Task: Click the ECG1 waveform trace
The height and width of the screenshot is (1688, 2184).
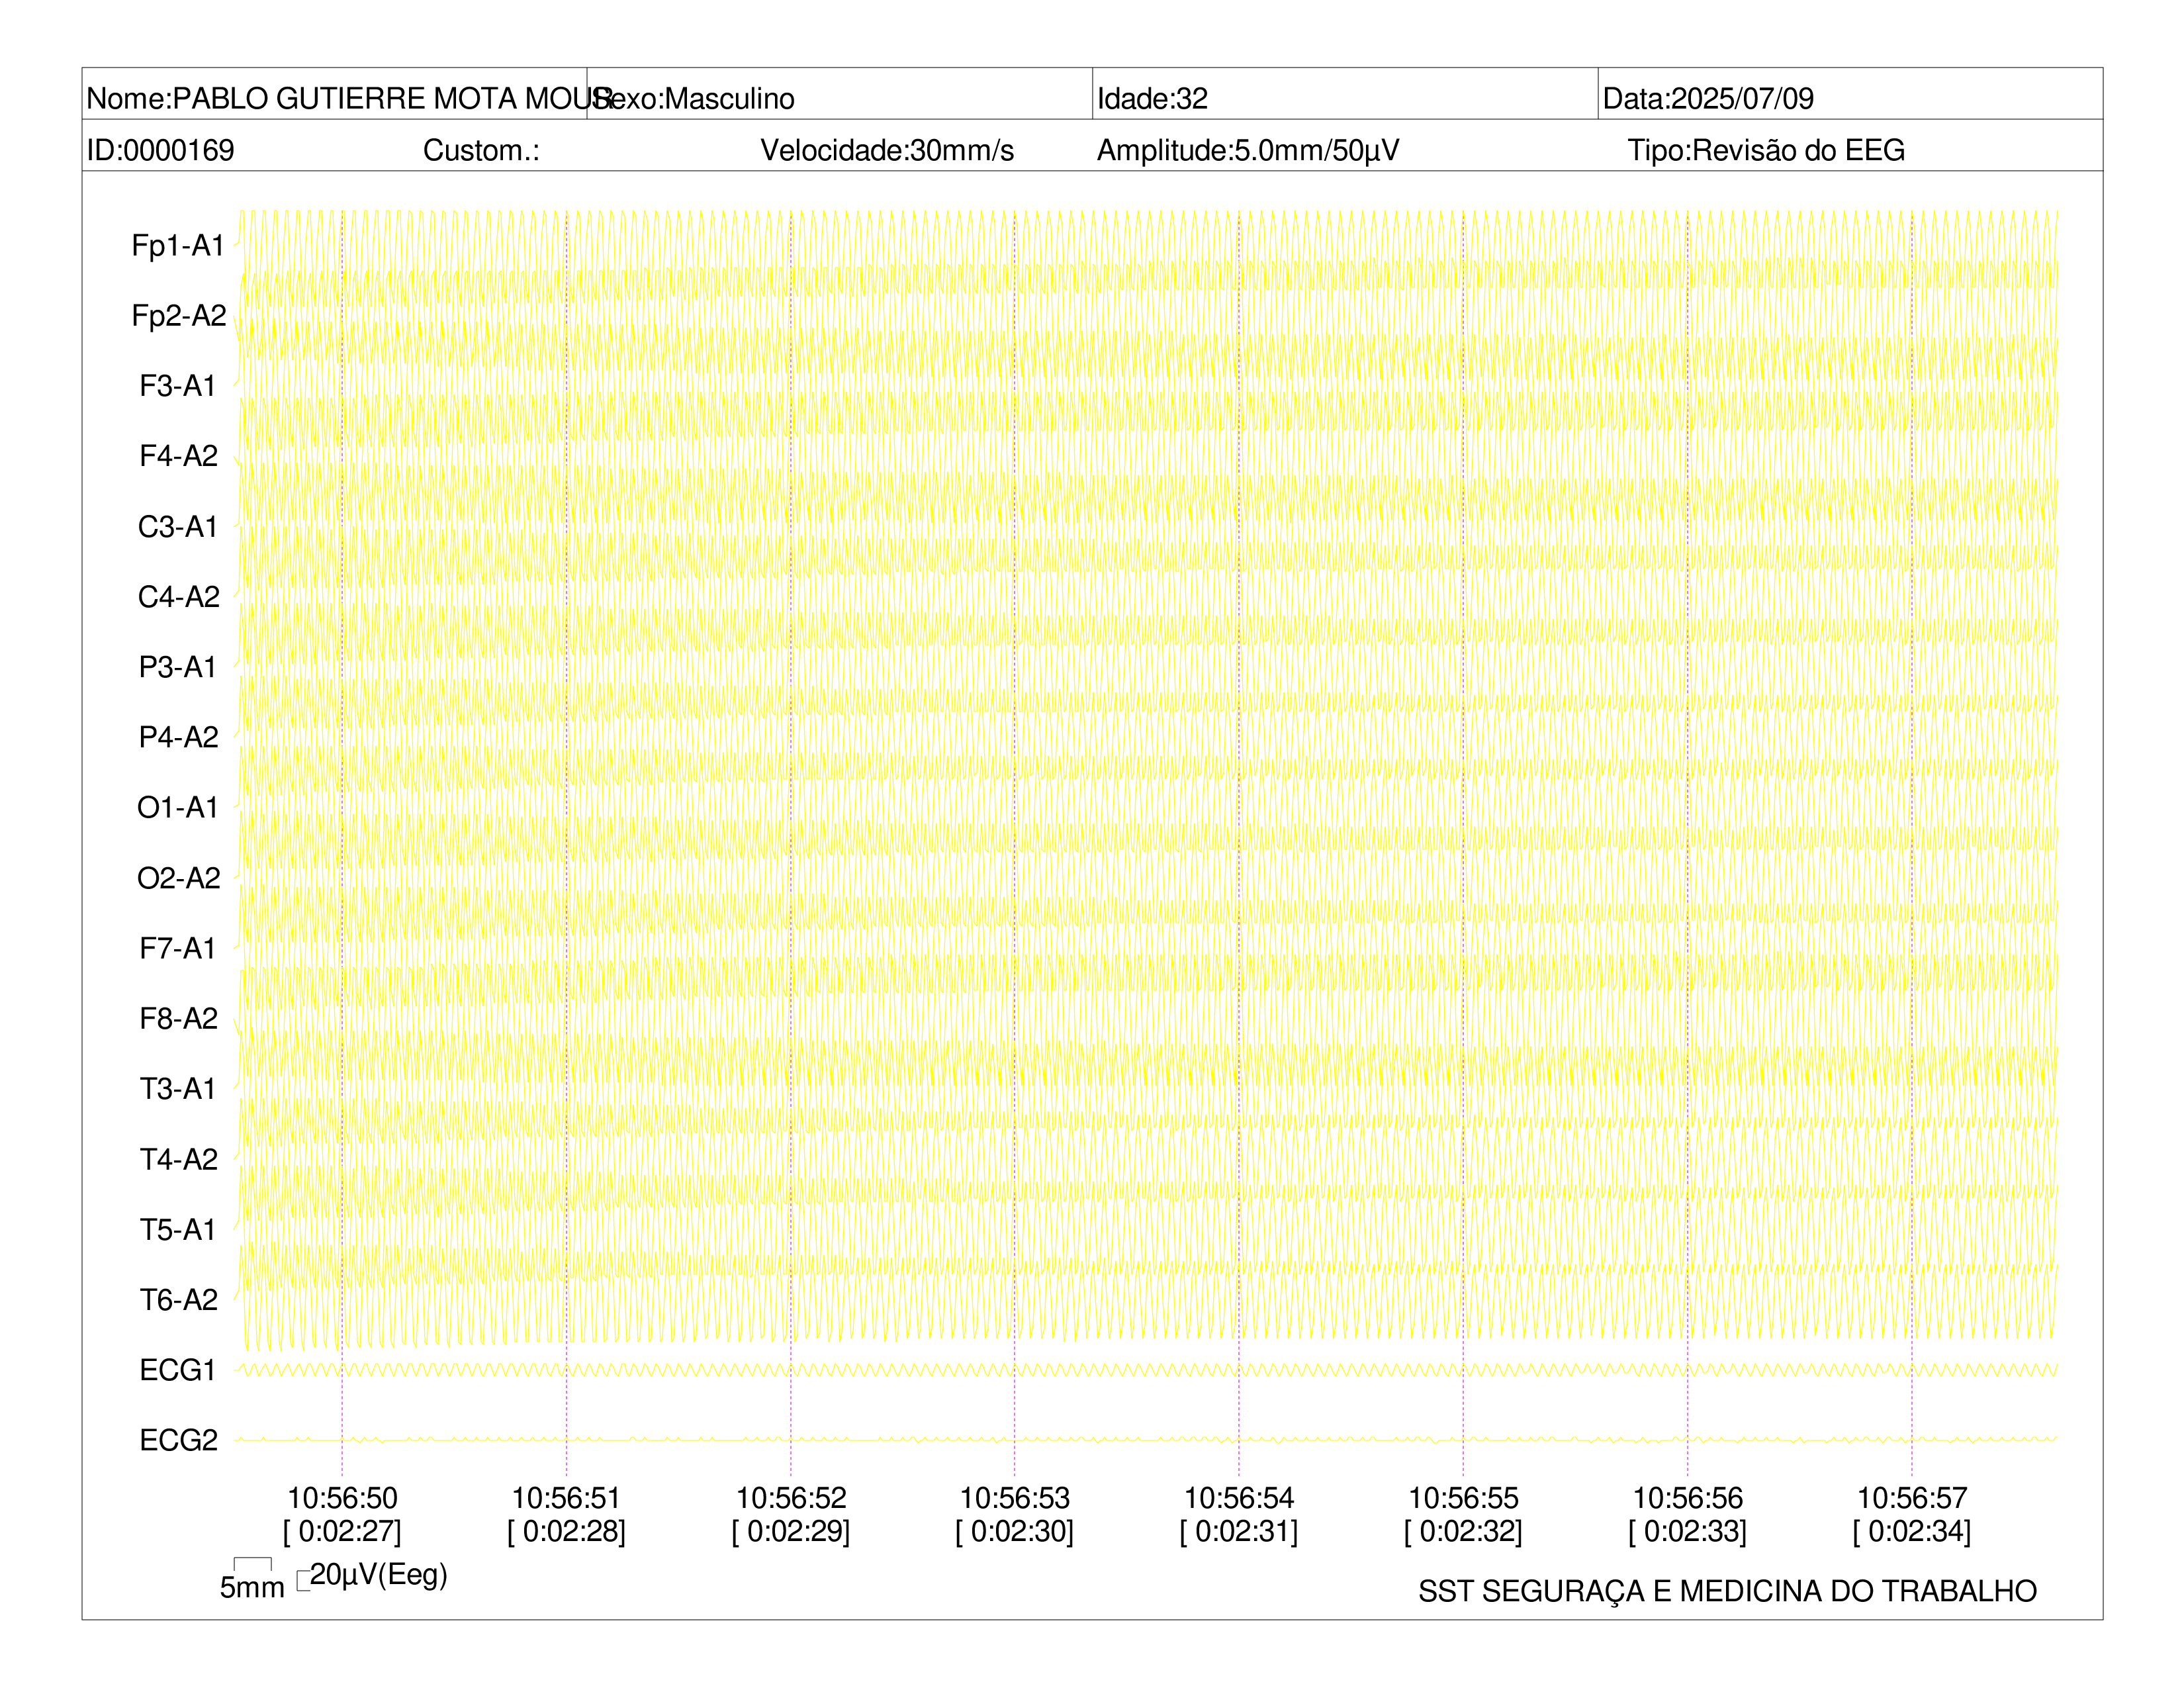Action: [x=1146, y=1370]
